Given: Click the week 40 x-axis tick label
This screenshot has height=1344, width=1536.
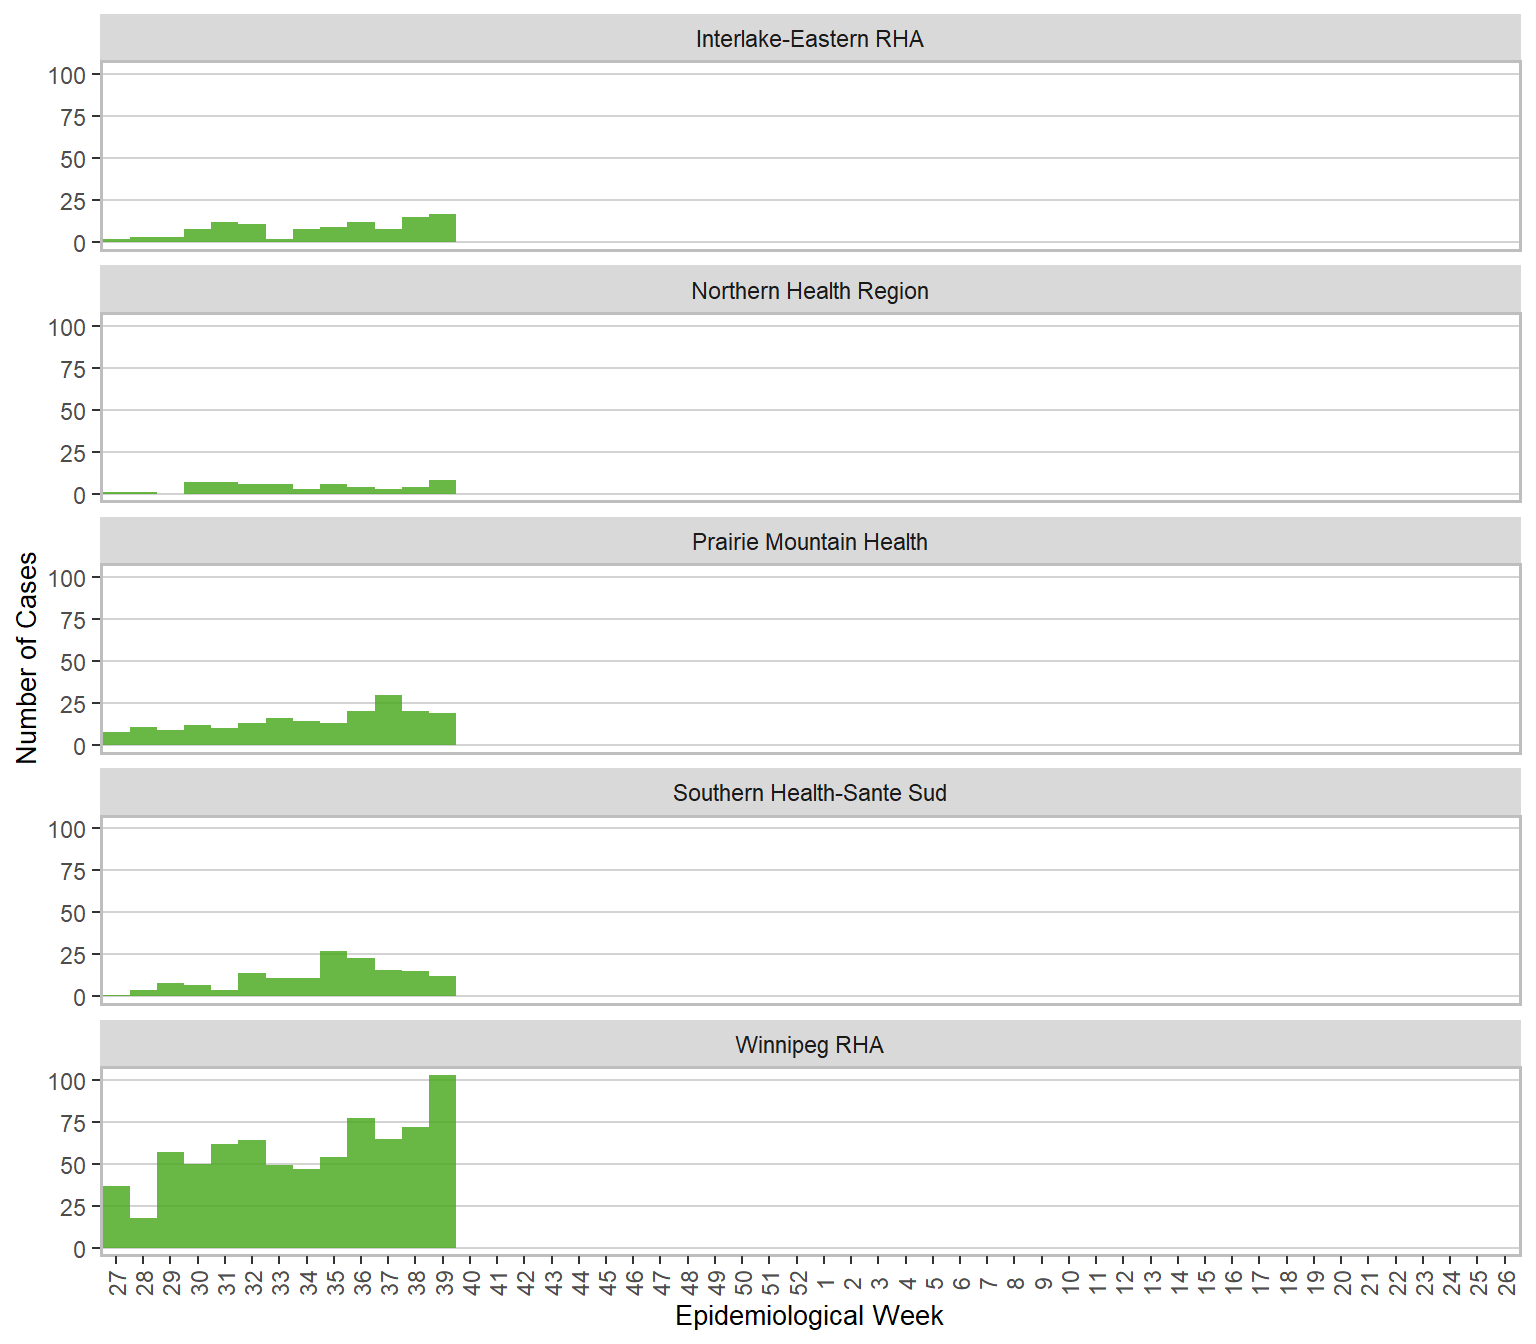Looking at the screenshot, I should tap(470, 1282).
